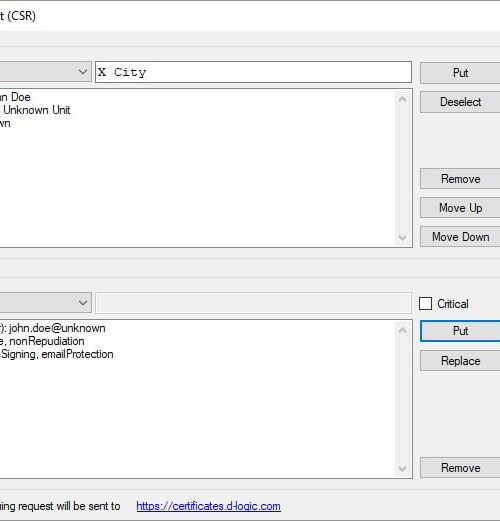Click the Move Up button

click(x=460, y=208)
